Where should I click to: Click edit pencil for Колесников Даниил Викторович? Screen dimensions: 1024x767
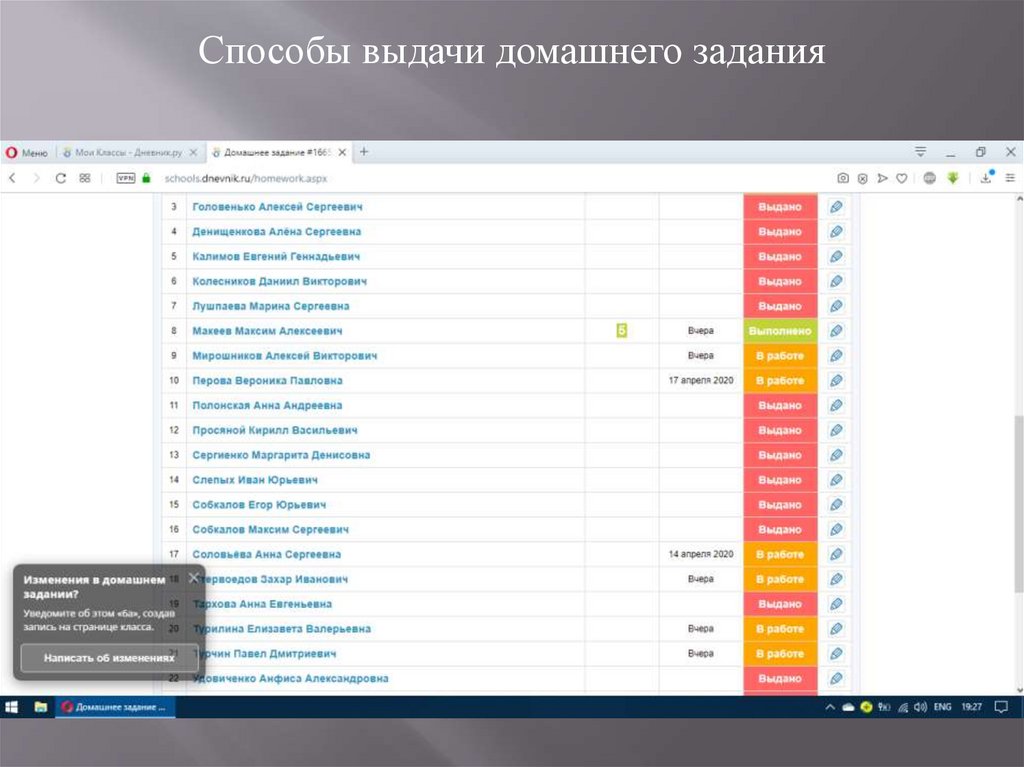click(836, 282)
